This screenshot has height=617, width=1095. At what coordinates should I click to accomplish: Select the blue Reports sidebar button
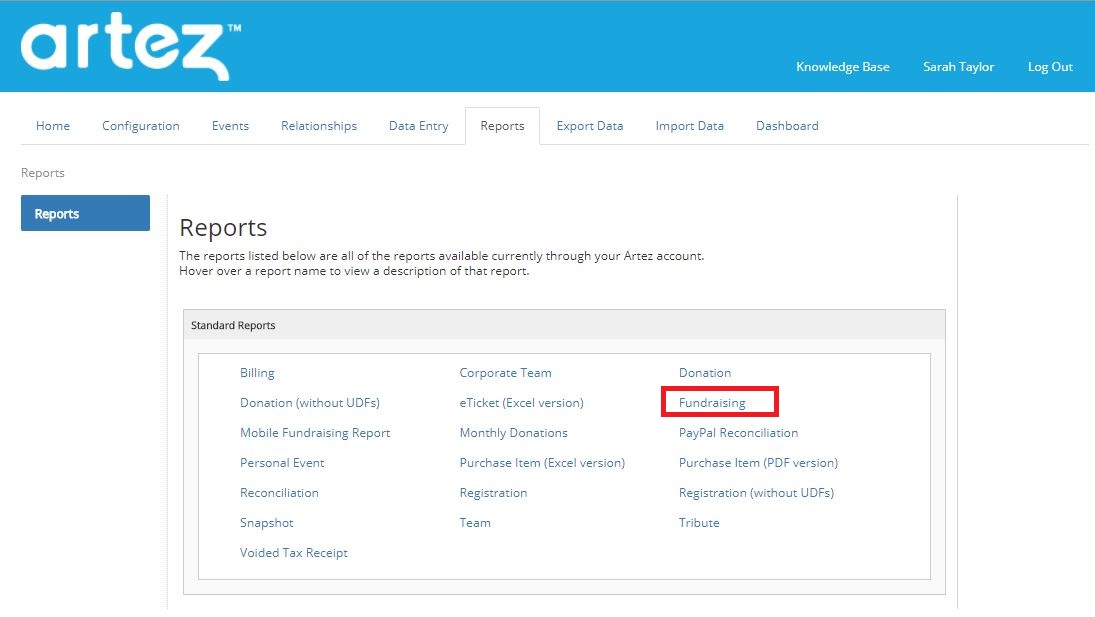pyautogui.click(x=85, y=213)
